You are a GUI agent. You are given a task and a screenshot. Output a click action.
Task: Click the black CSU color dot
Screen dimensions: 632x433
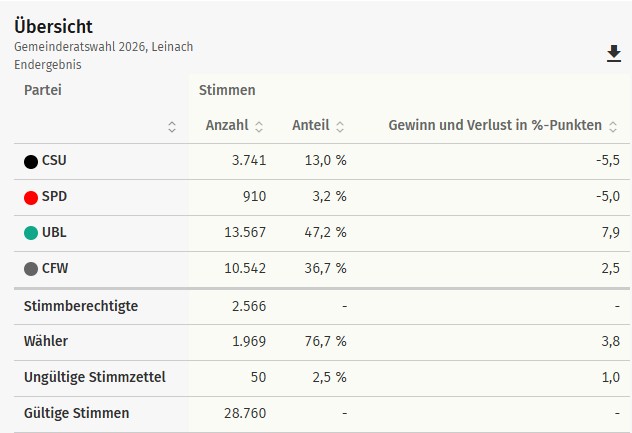point(31,161)
